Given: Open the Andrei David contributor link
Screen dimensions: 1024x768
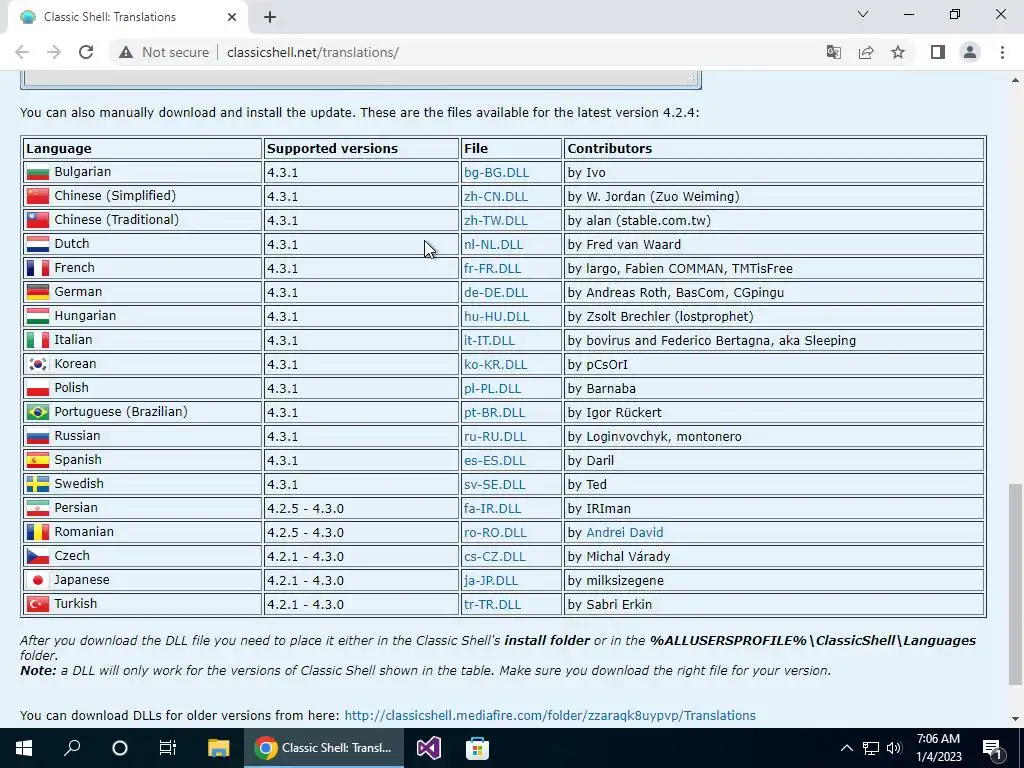Looking at the screenshot, I should point(624,533).
